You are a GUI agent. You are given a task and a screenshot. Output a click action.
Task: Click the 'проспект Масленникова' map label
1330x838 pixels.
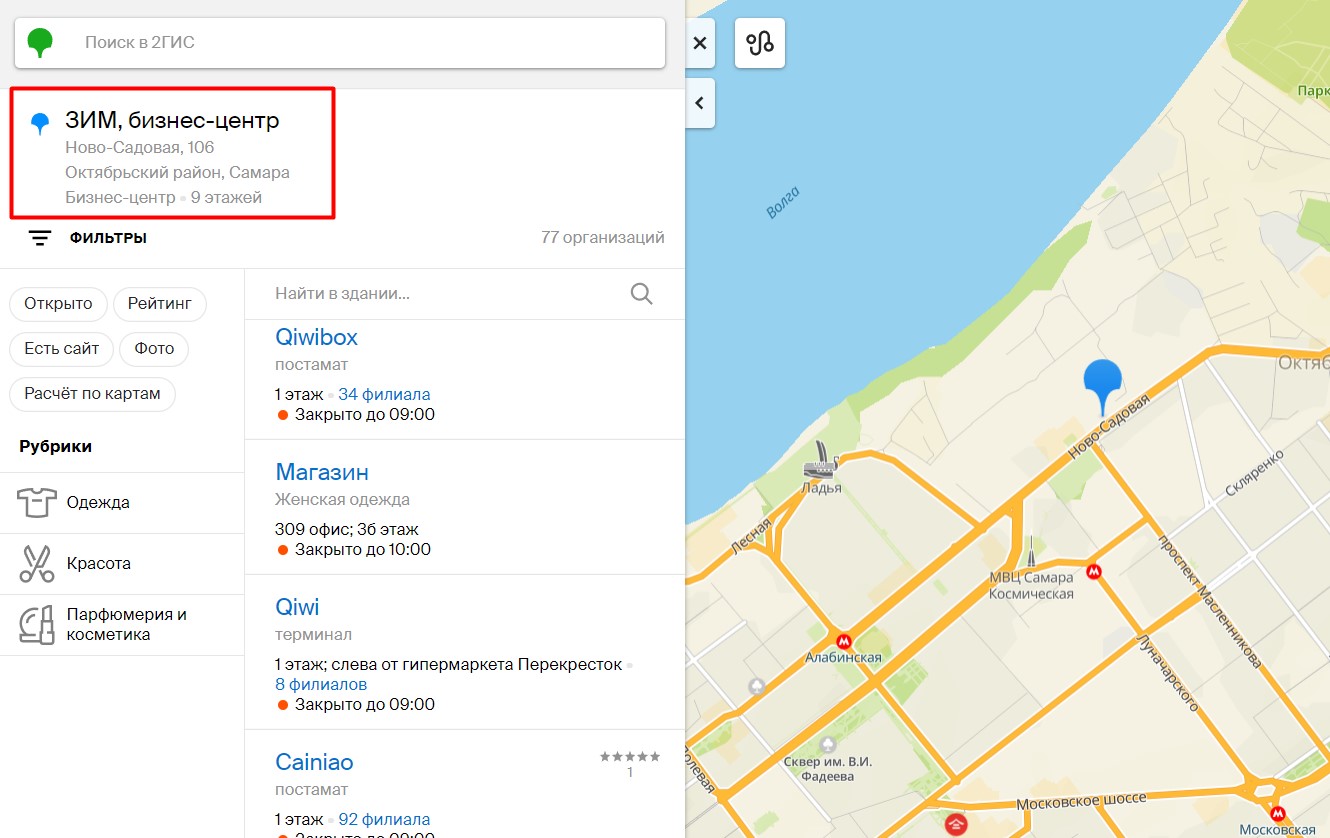tap(1210, 603)
